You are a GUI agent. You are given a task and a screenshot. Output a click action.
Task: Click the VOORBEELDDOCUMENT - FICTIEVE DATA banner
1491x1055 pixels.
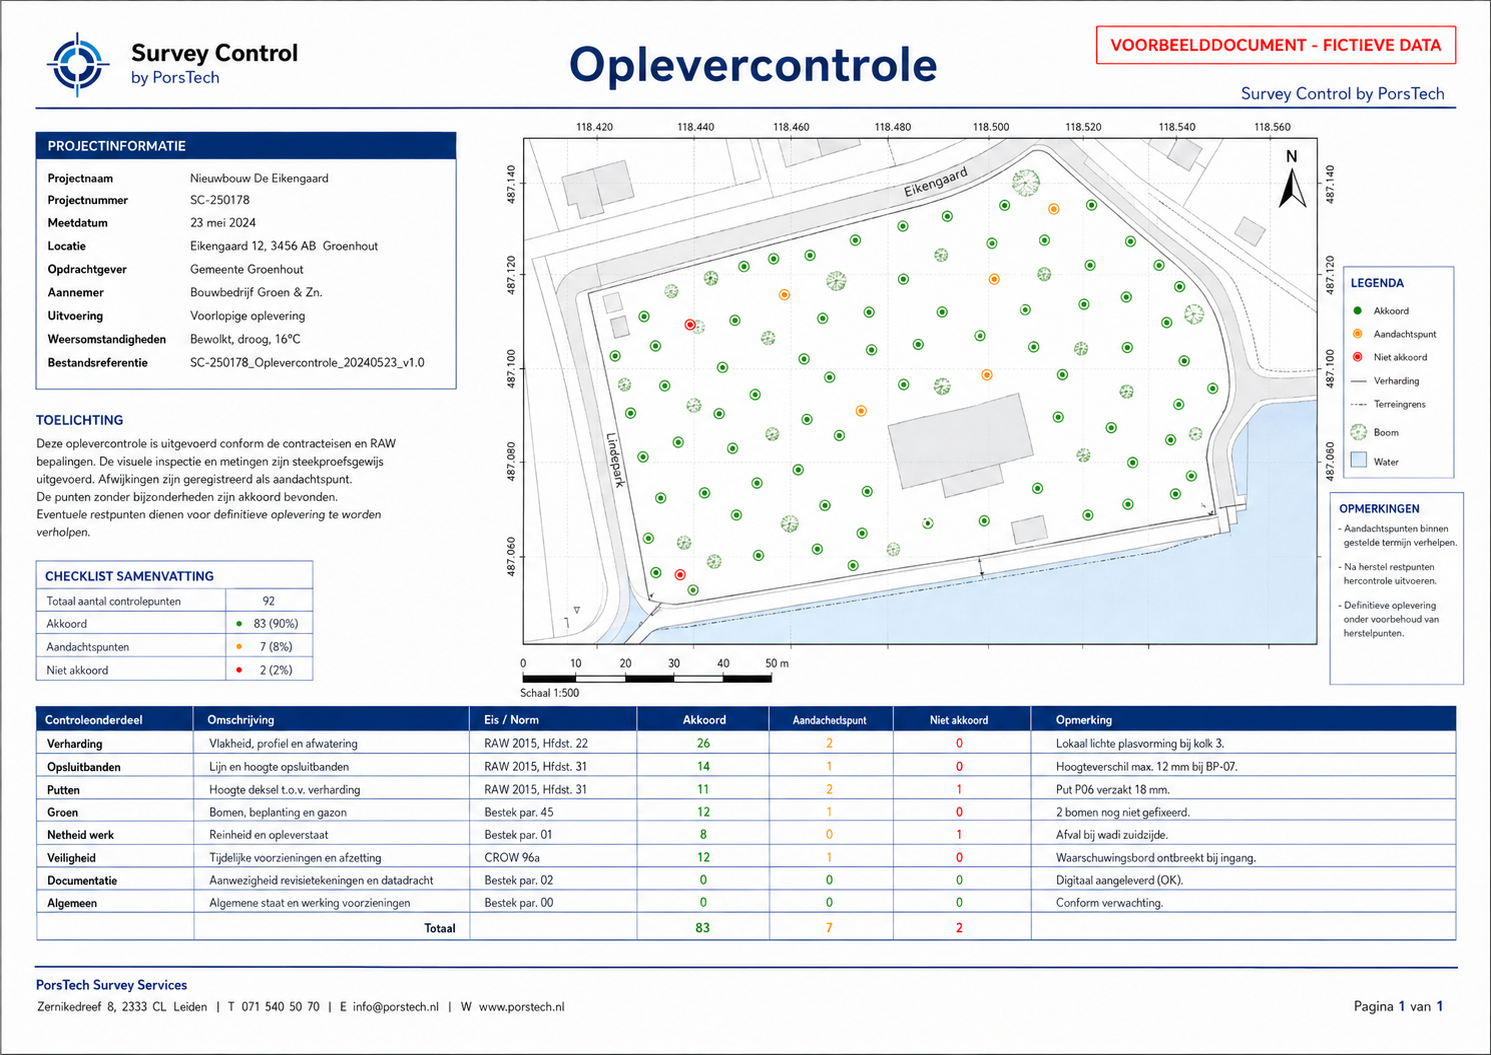pyautogui.click(x=1275, y=45)
